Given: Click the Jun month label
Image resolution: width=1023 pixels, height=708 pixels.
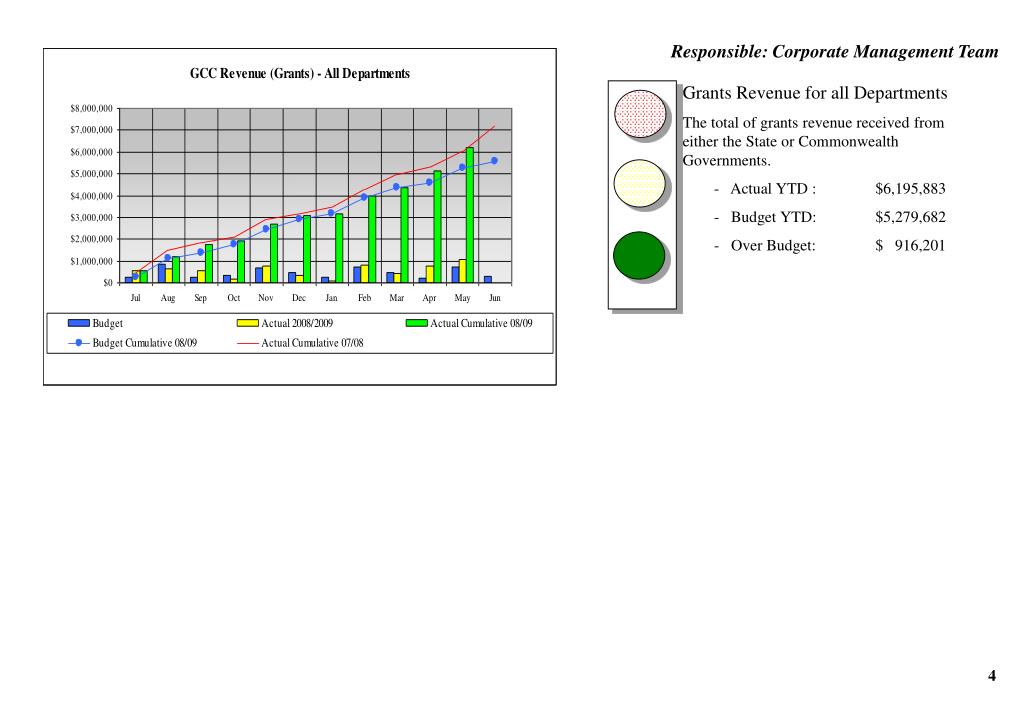Looking at the screenshot, I should tap(495, 298).
